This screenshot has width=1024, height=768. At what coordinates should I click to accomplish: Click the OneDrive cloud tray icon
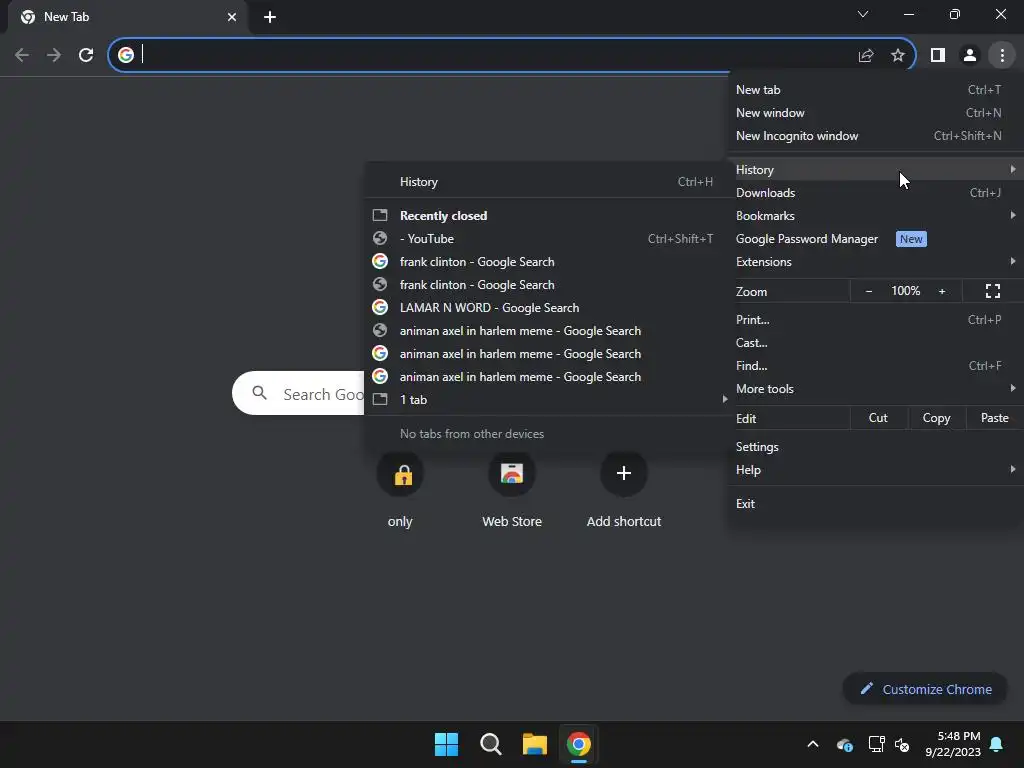coord(844,744)
